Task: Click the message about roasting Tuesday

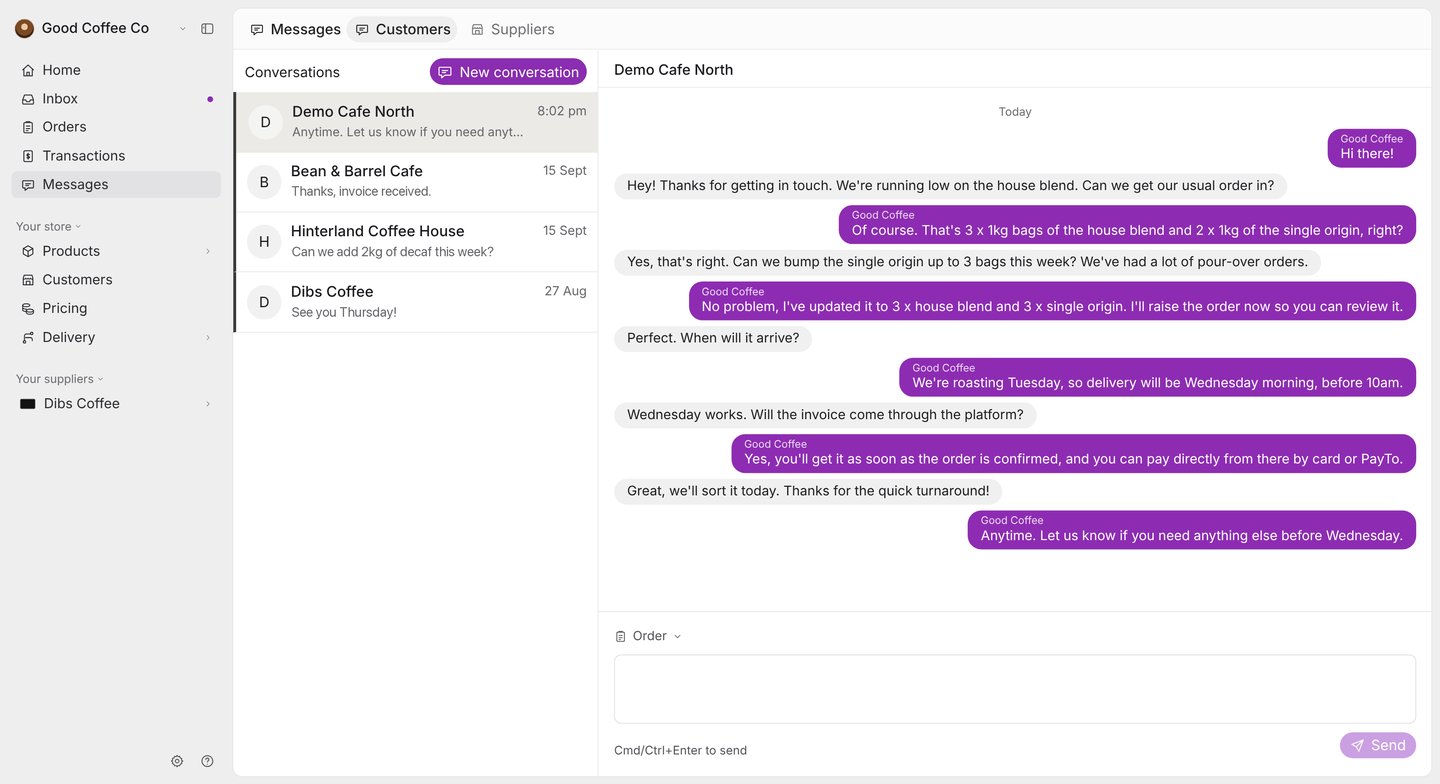Action: 1157,377
